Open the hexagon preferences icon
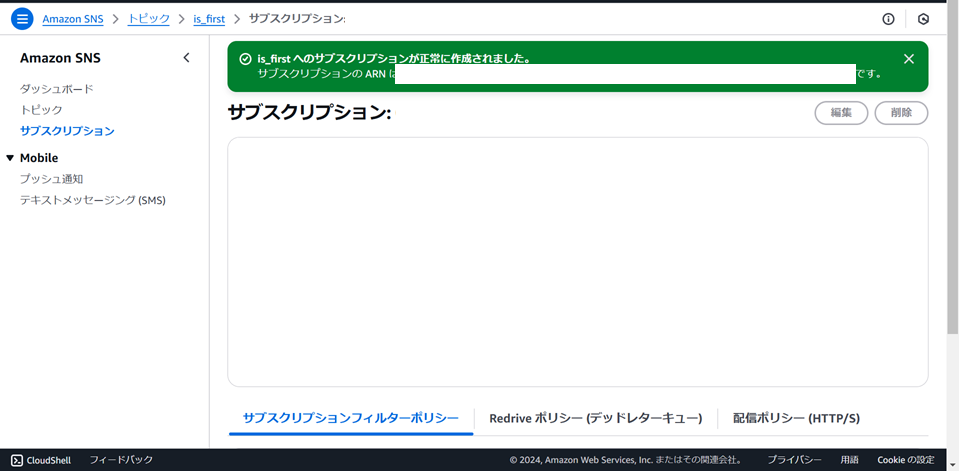 point(924,19)
